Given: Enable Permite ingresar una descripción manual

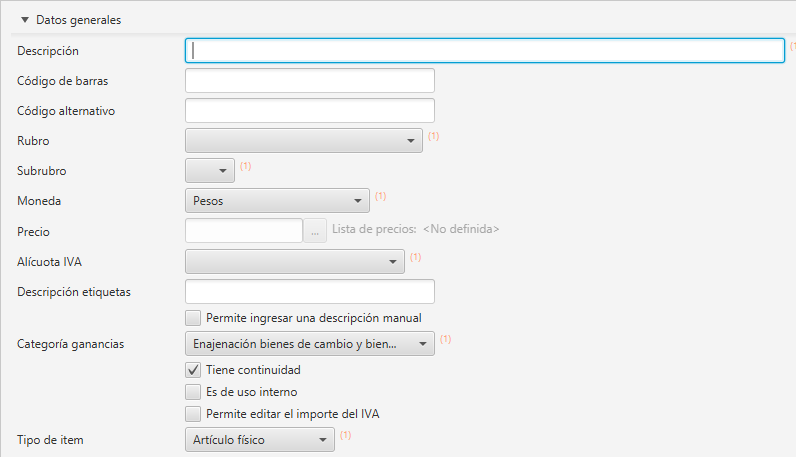Looking at the screenshot, I should pyautogui.click(x=193, y=318).
